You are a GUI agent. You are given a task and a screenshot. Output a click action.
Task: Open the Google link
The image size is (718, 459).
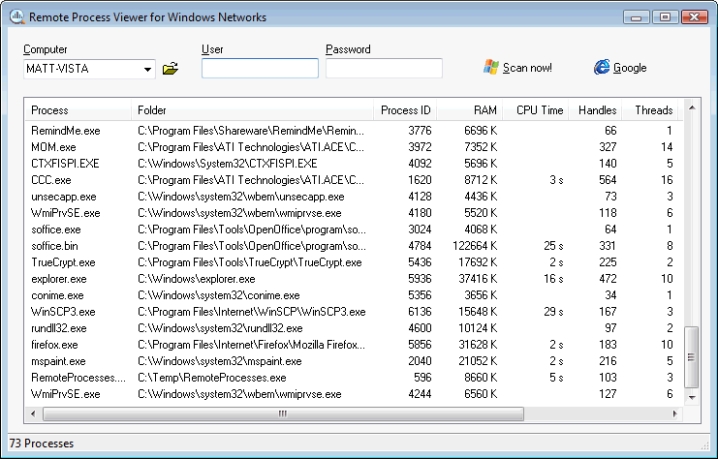click(x=629, y=68)
